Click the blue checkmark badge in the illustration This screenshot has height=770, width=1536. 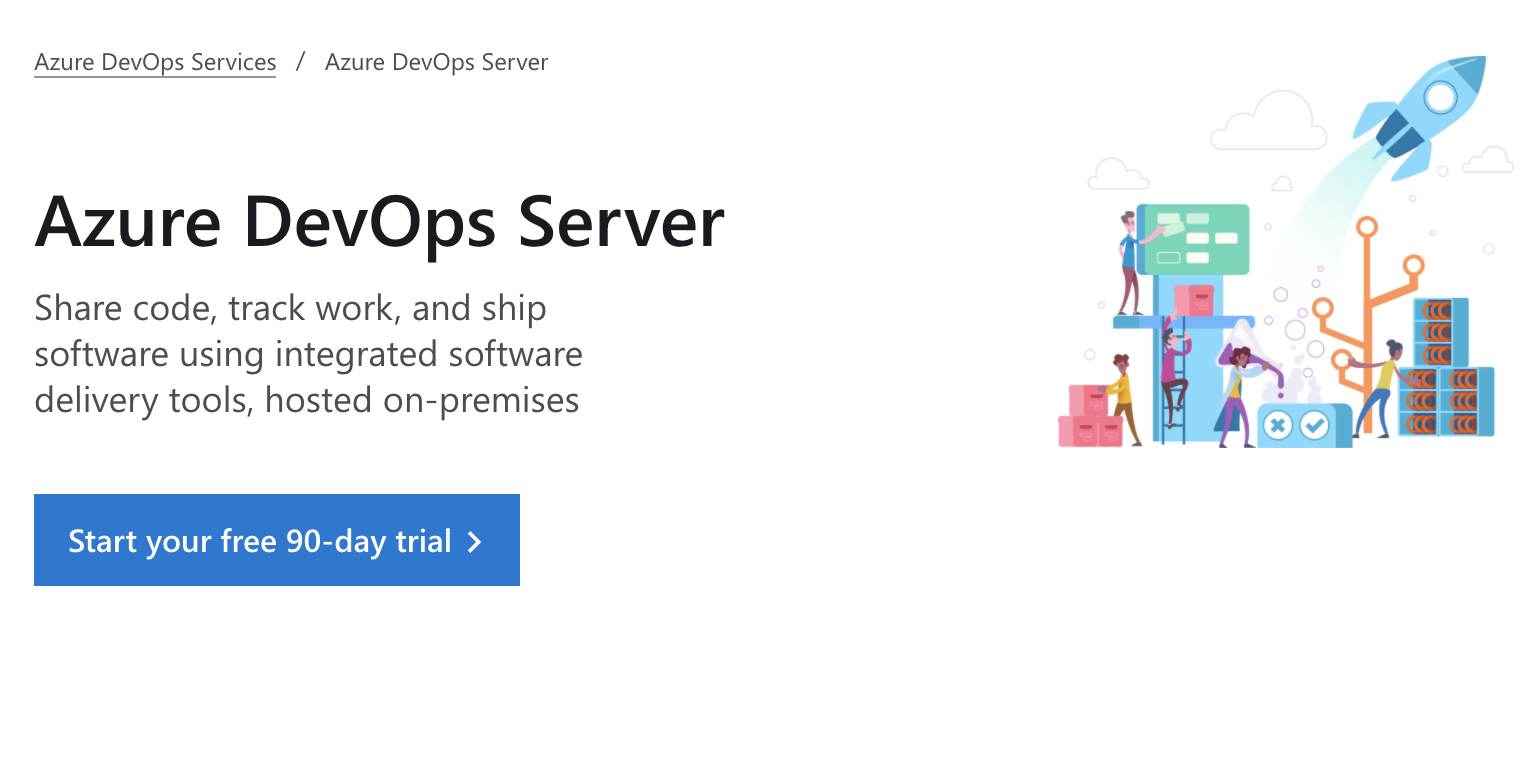[x=1316, y=424]
